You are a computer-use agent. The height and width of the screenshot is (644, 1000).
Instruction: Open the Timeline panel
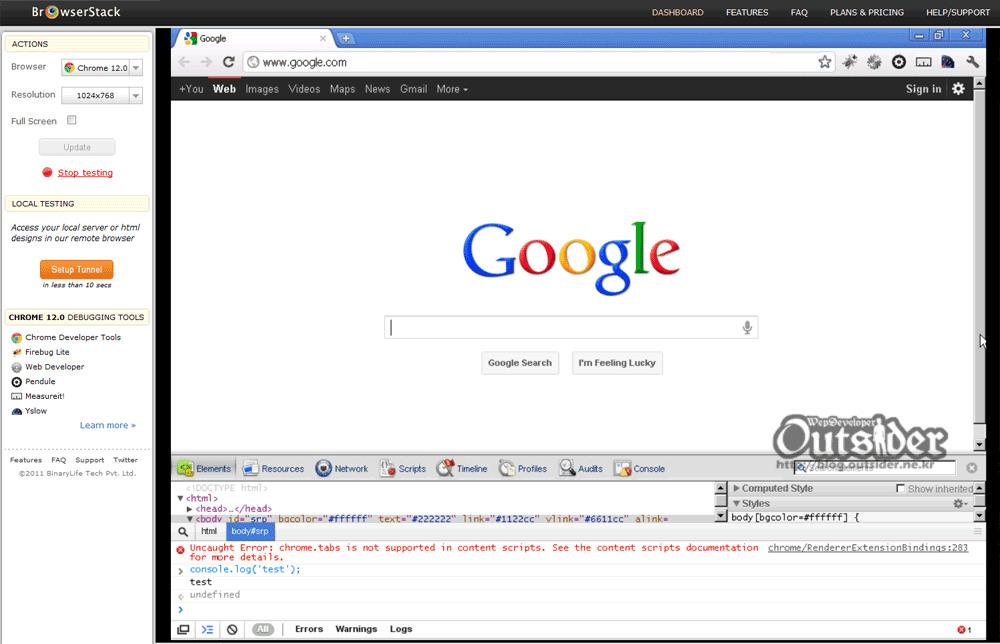[462, 469]
